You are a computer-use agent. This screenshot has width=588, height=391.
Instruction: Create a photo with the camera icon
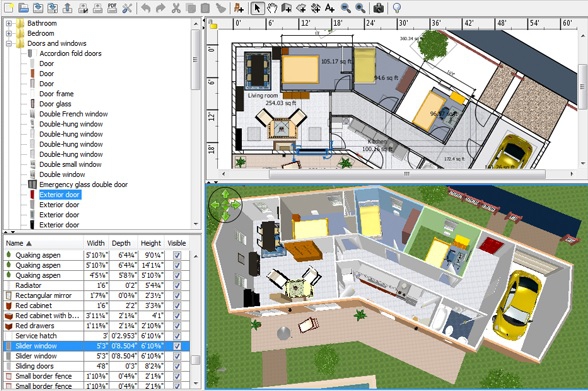378,7
